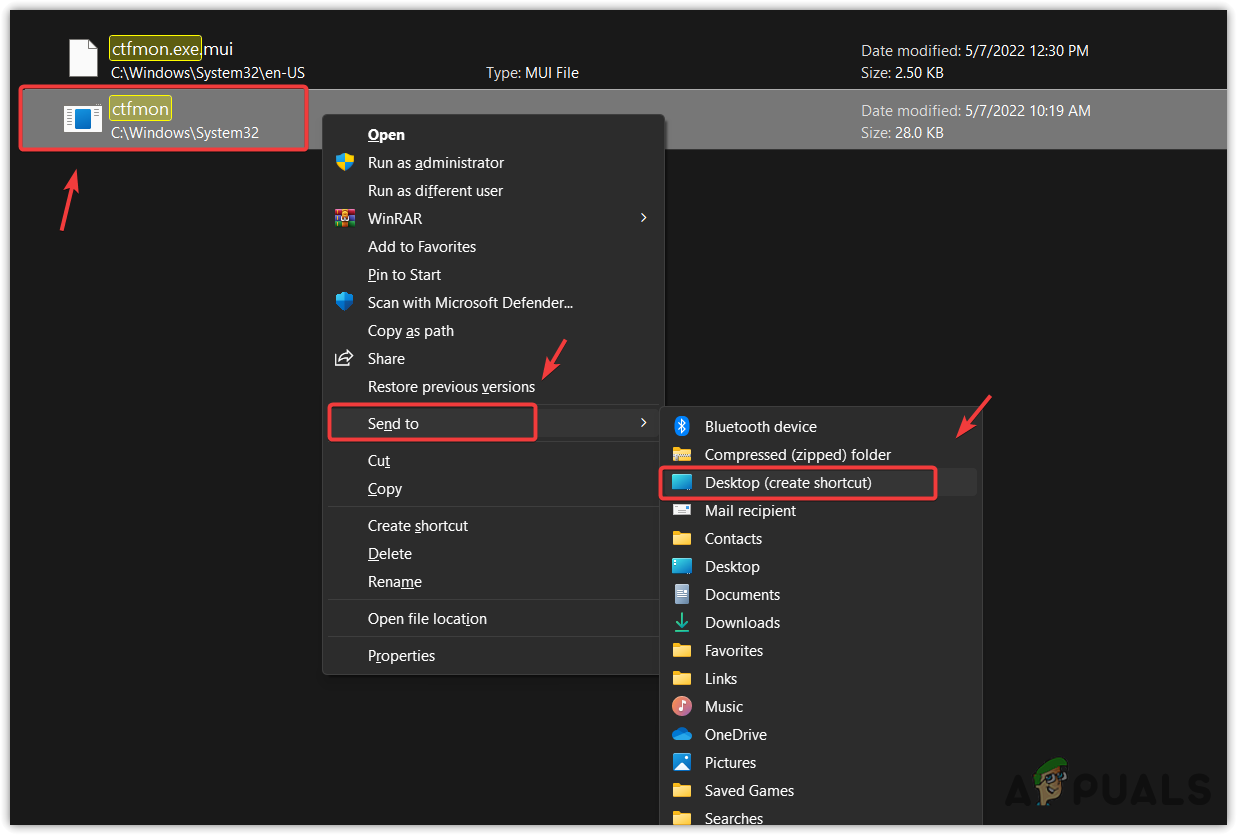Screen dimensions: 1237x835
Task: Open ctfmon file Properties
Action: point(401,655)
